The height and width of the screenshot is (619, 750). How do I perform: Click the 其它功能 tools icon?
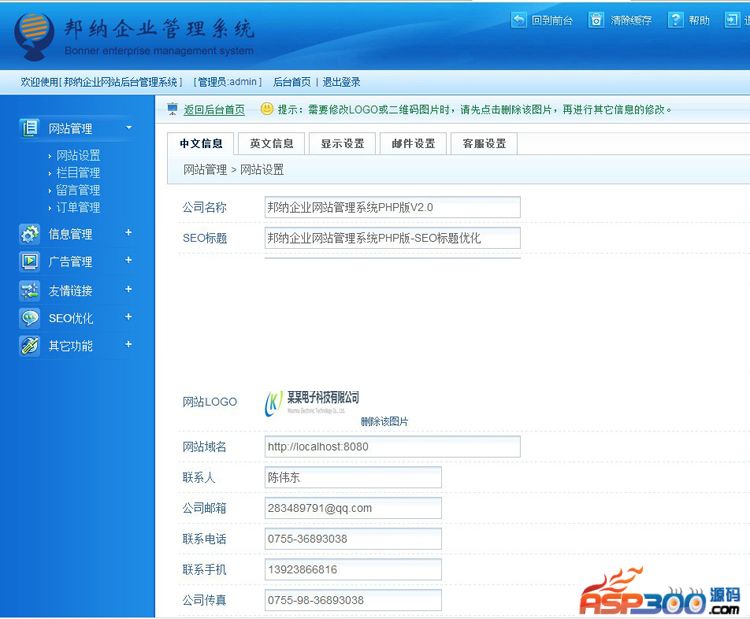point(30,345)
